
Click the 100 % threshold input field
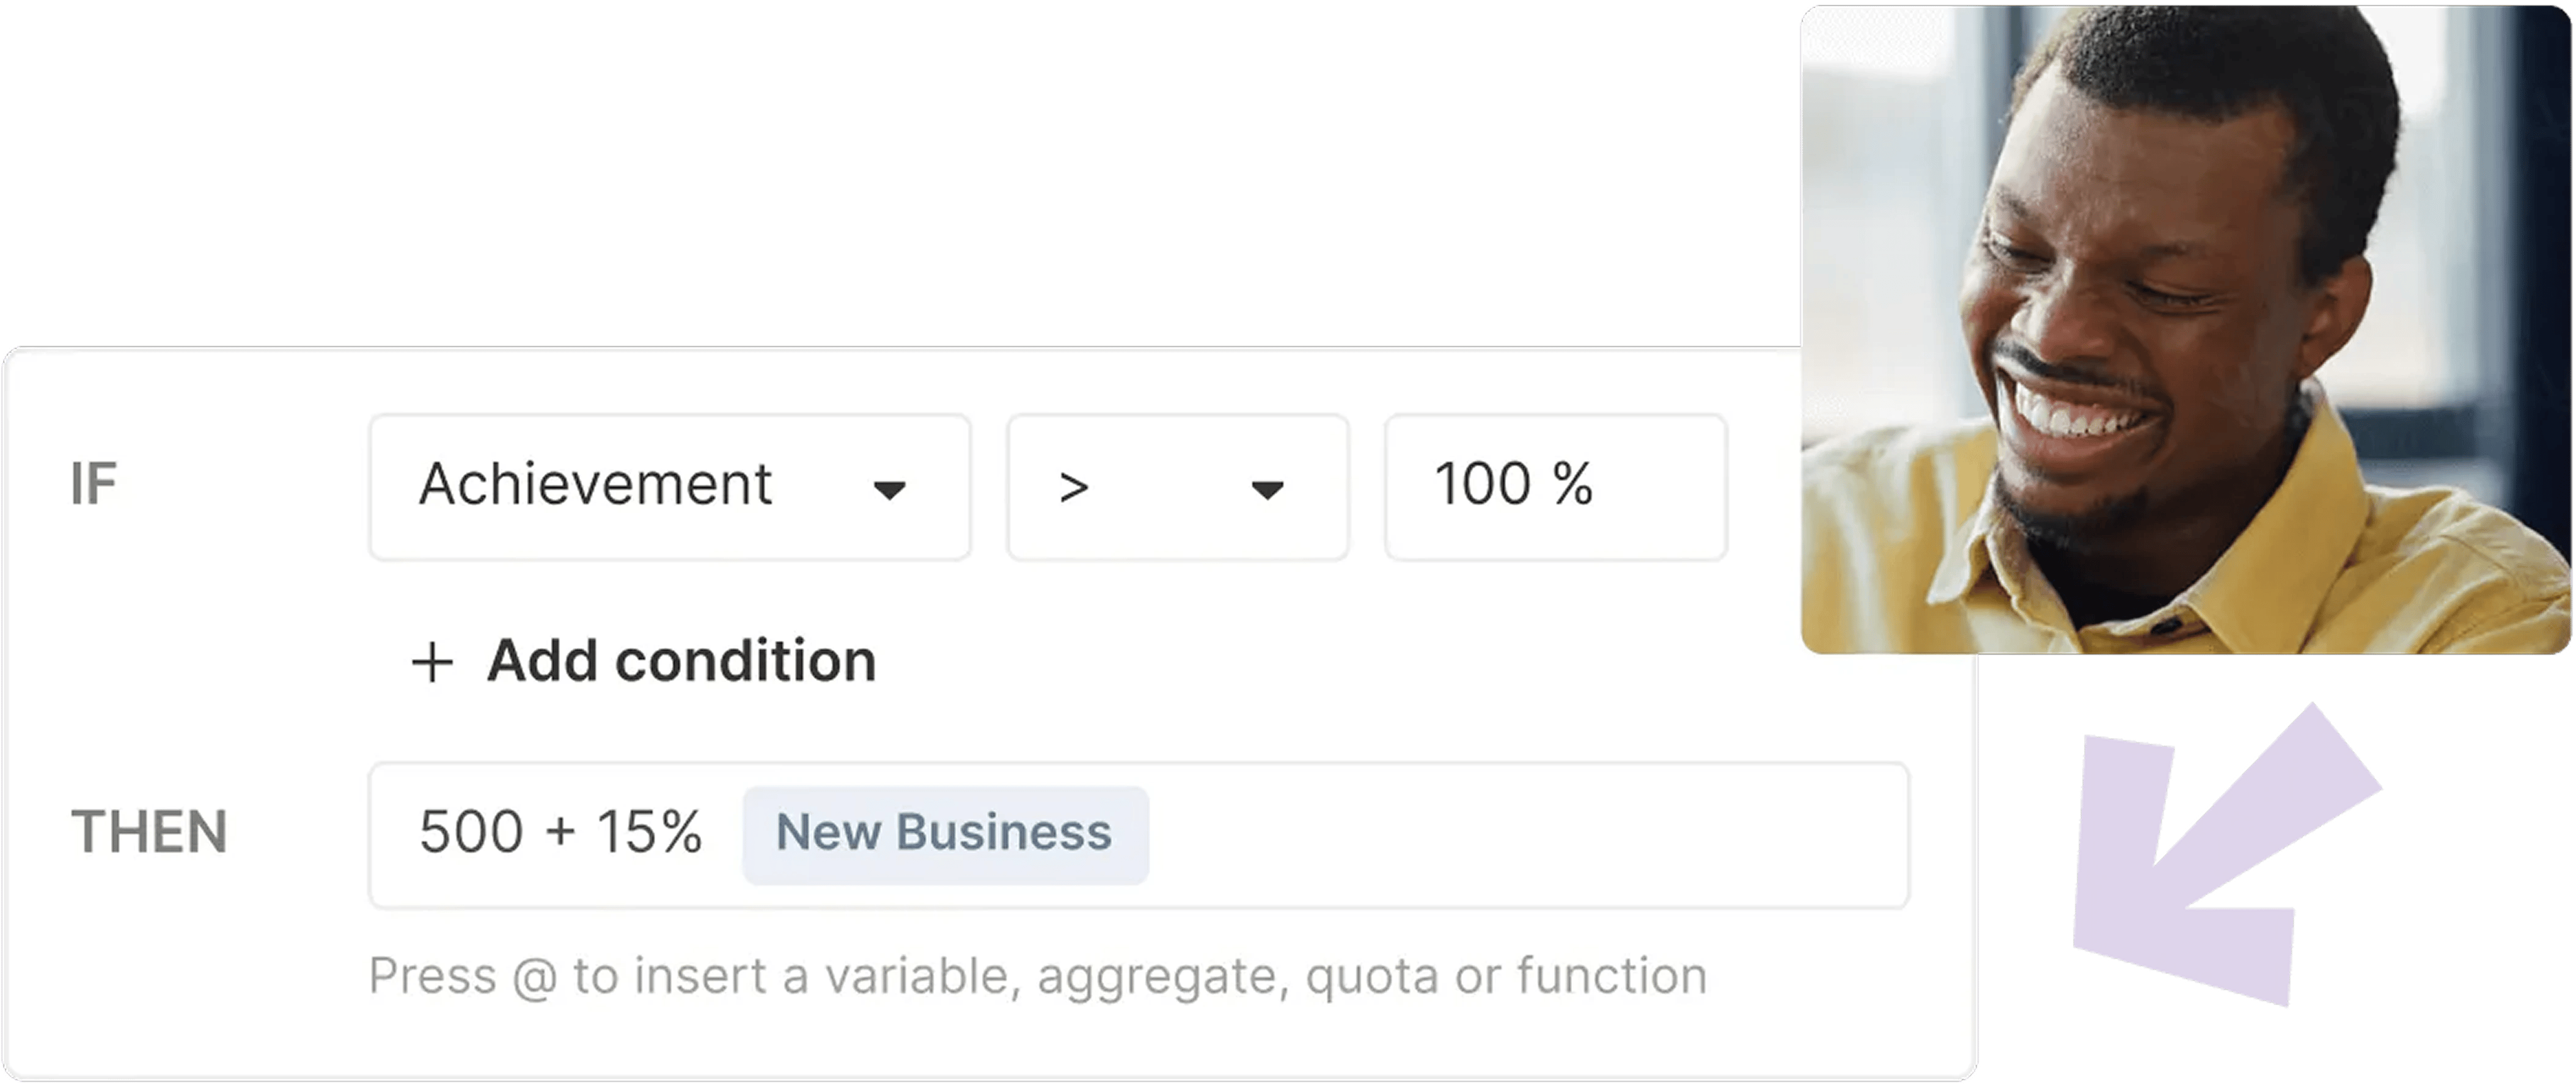pyautogui.click(x=1555, y=487)
